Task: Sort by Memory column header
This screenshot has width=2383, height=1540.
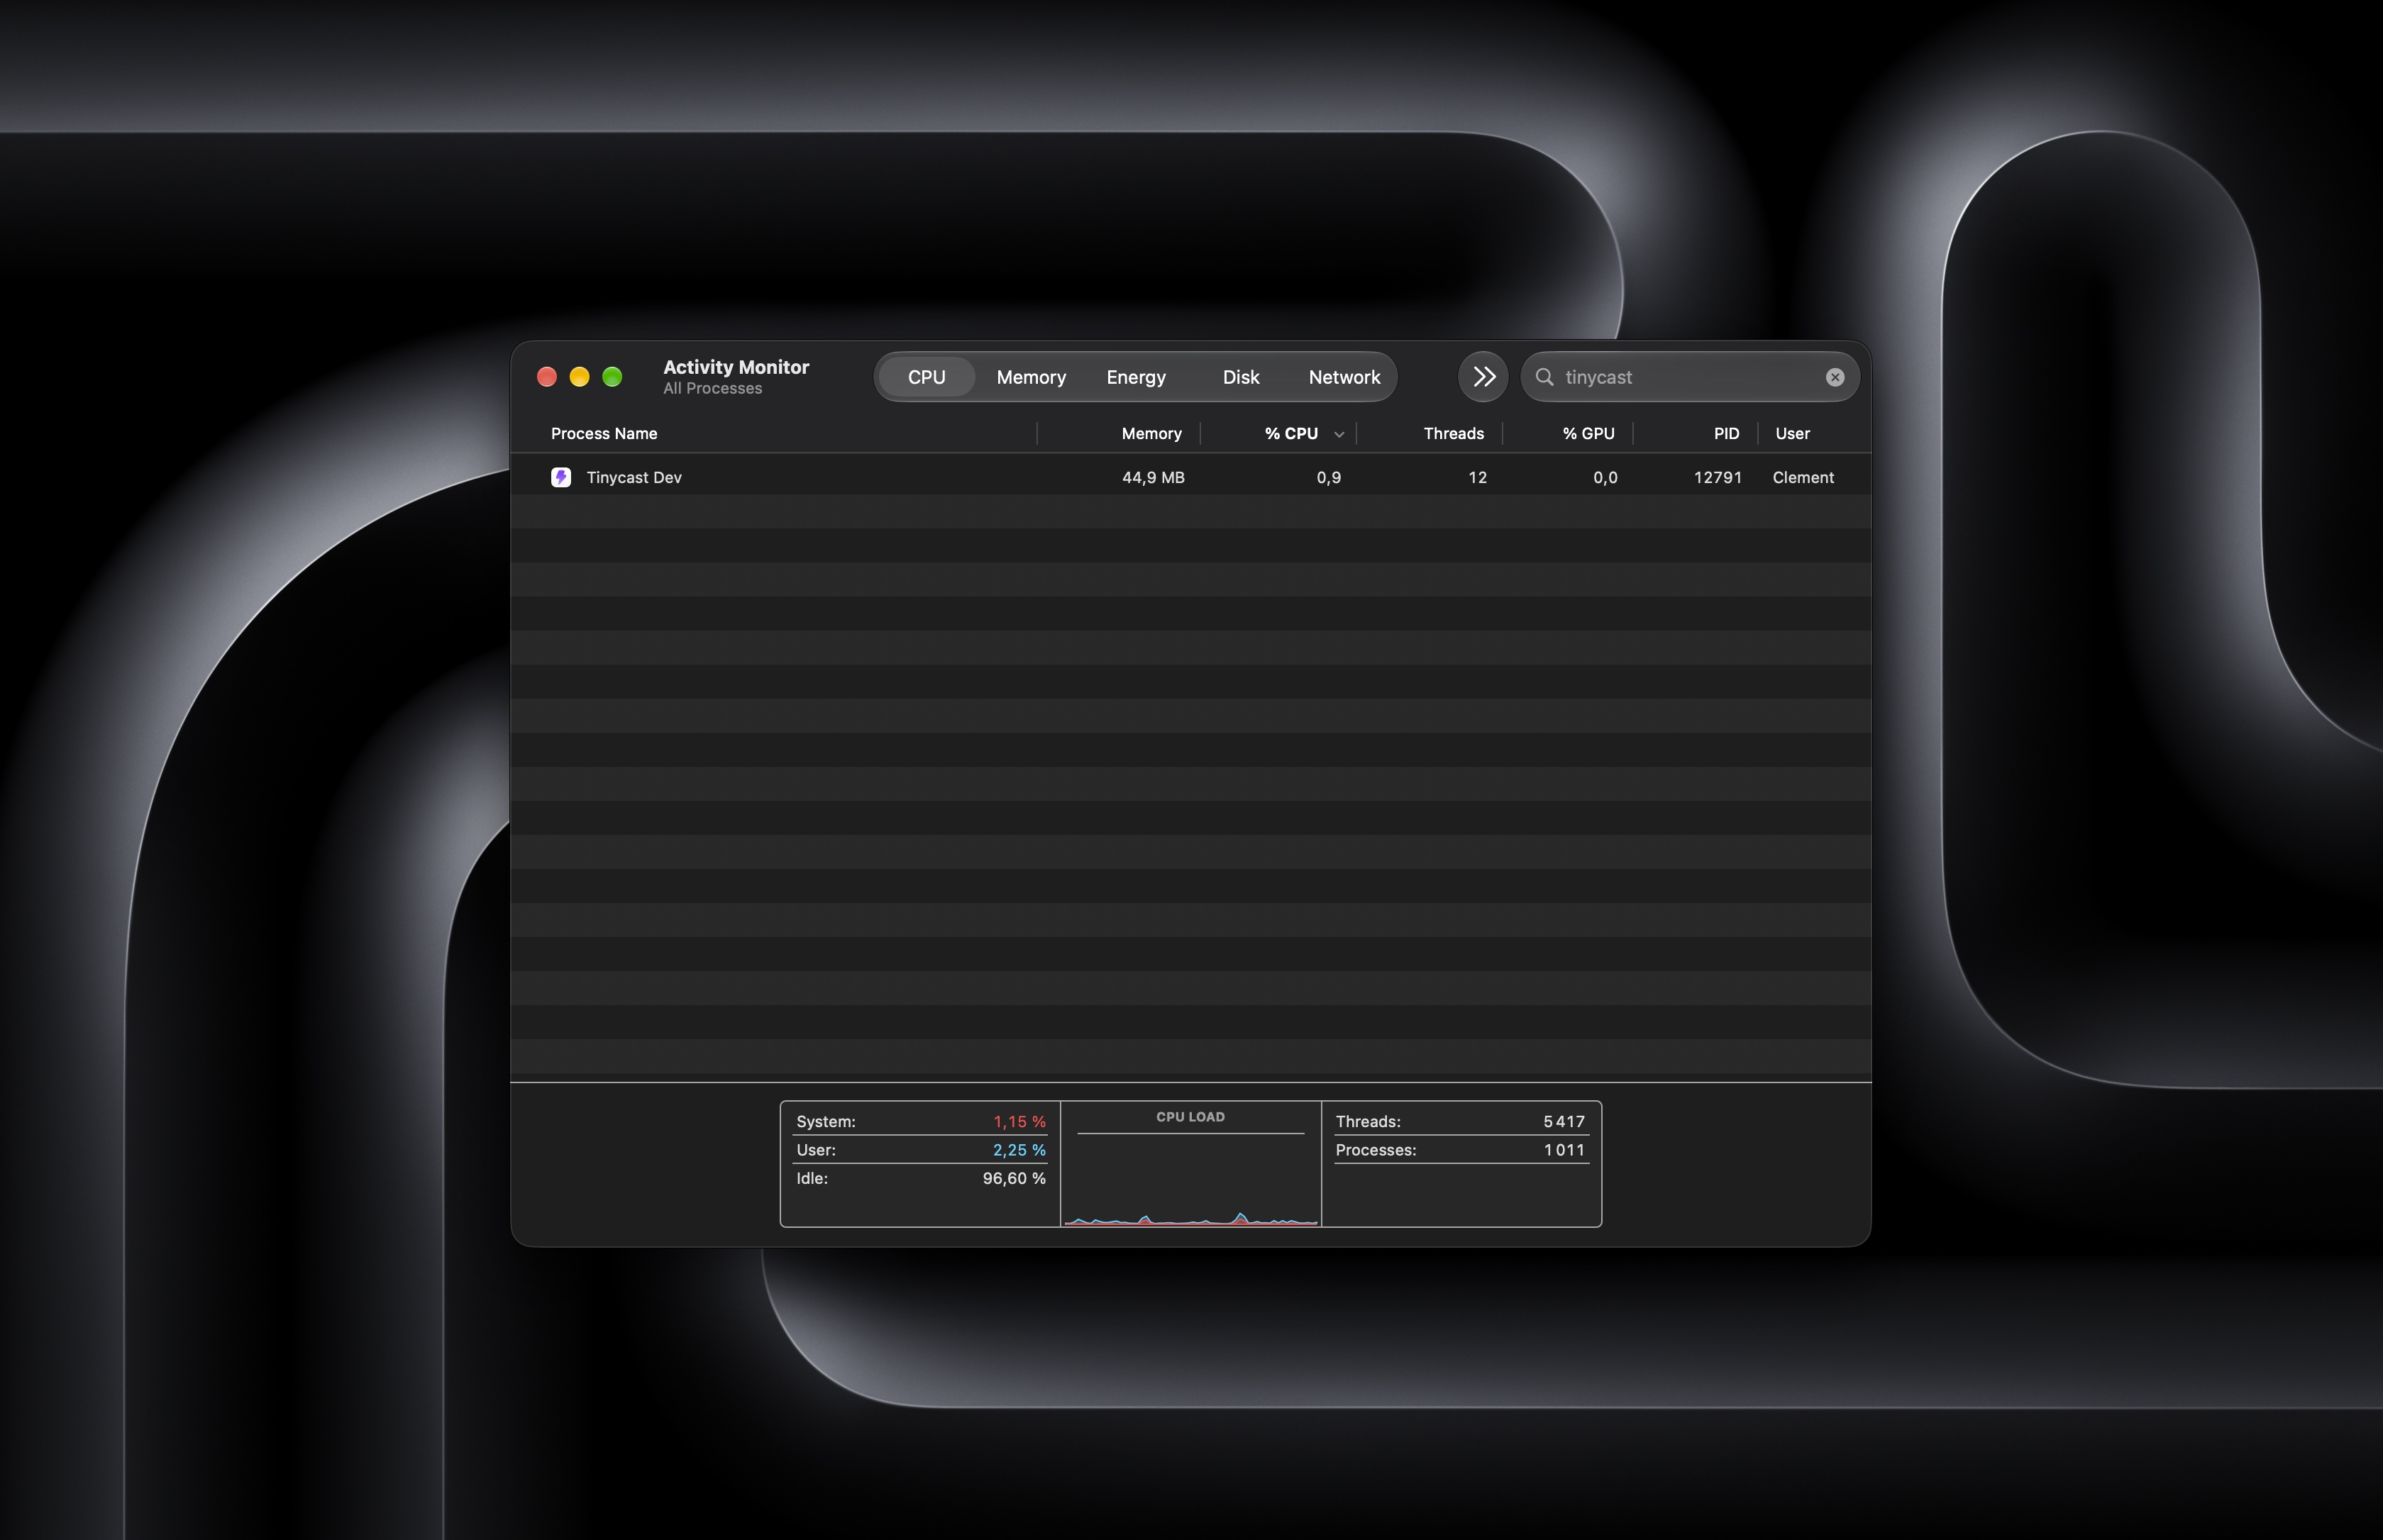Action: (1151, 433)
